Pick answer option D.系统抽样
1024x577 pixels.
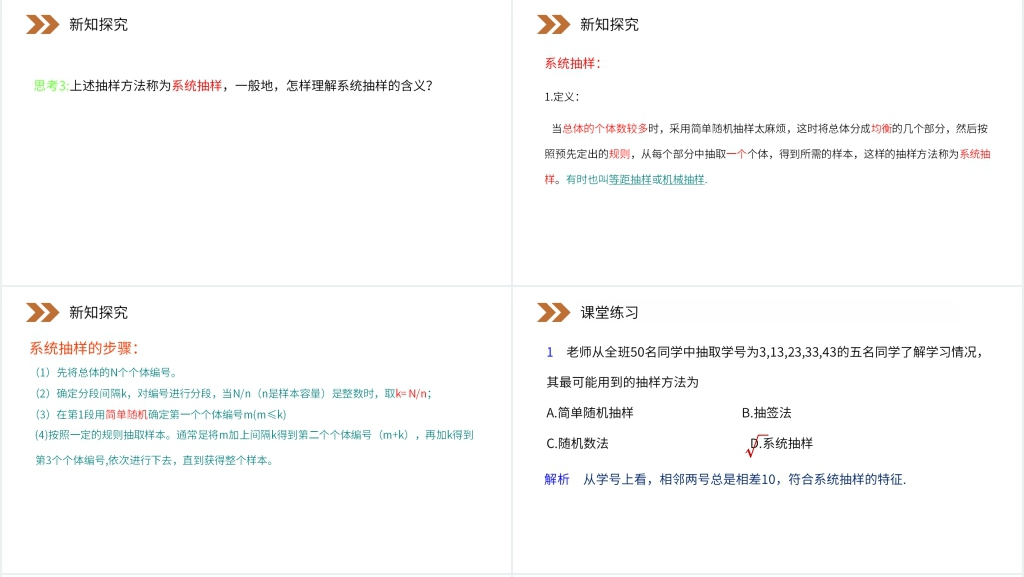(x=786, y=443)
